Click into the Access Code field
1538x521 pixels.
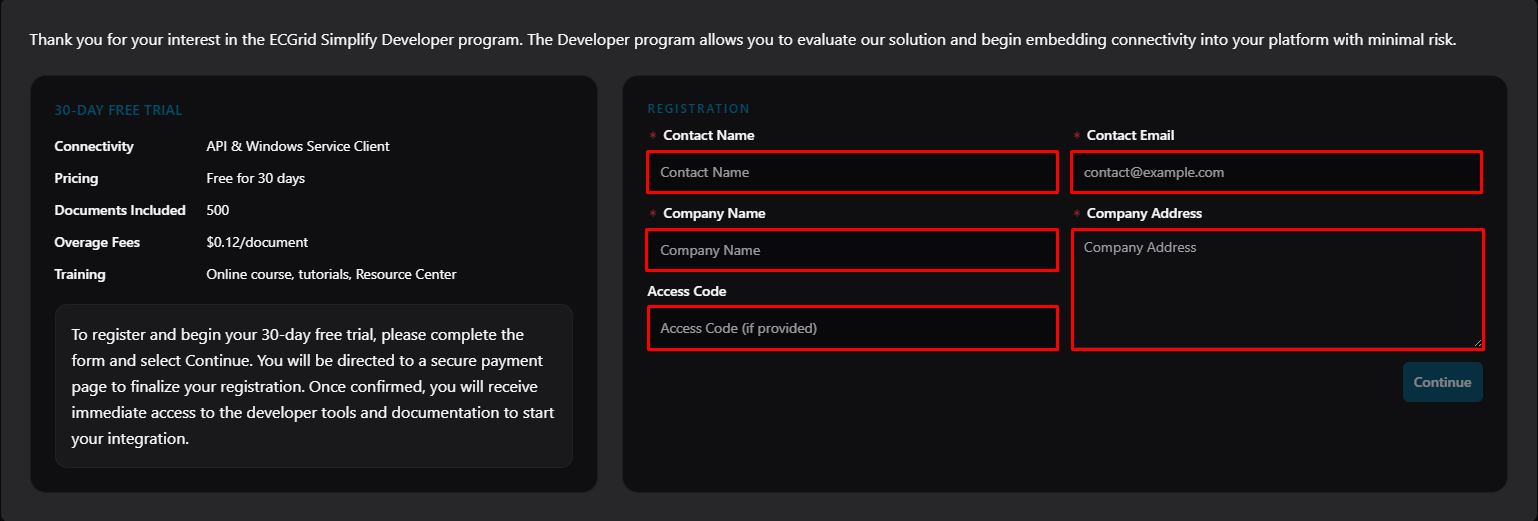852,328
